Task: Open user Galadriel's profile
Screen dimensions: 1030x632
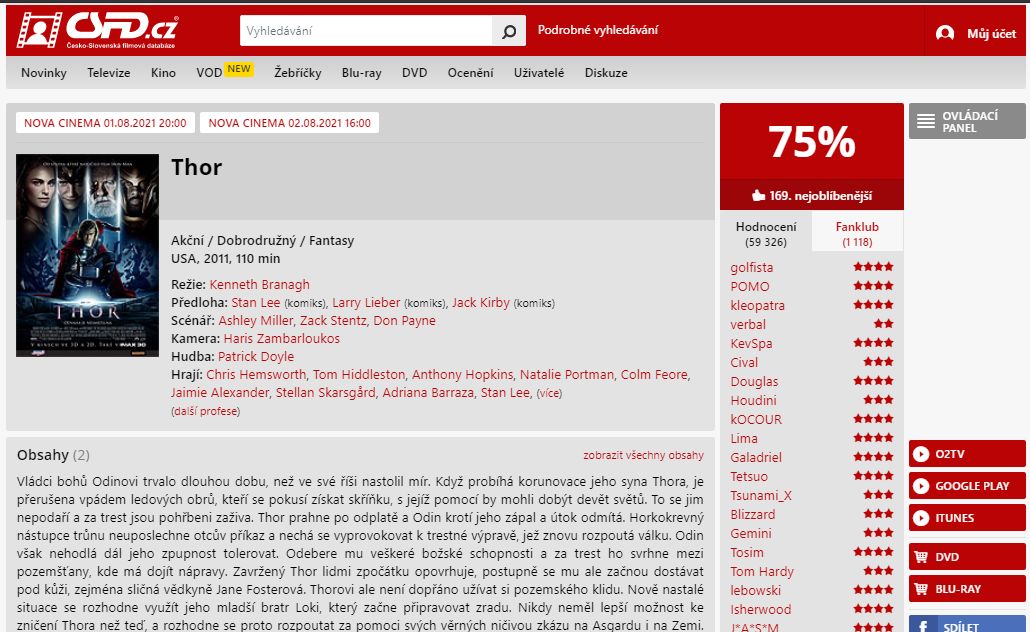Action: [x=756, y=457]
